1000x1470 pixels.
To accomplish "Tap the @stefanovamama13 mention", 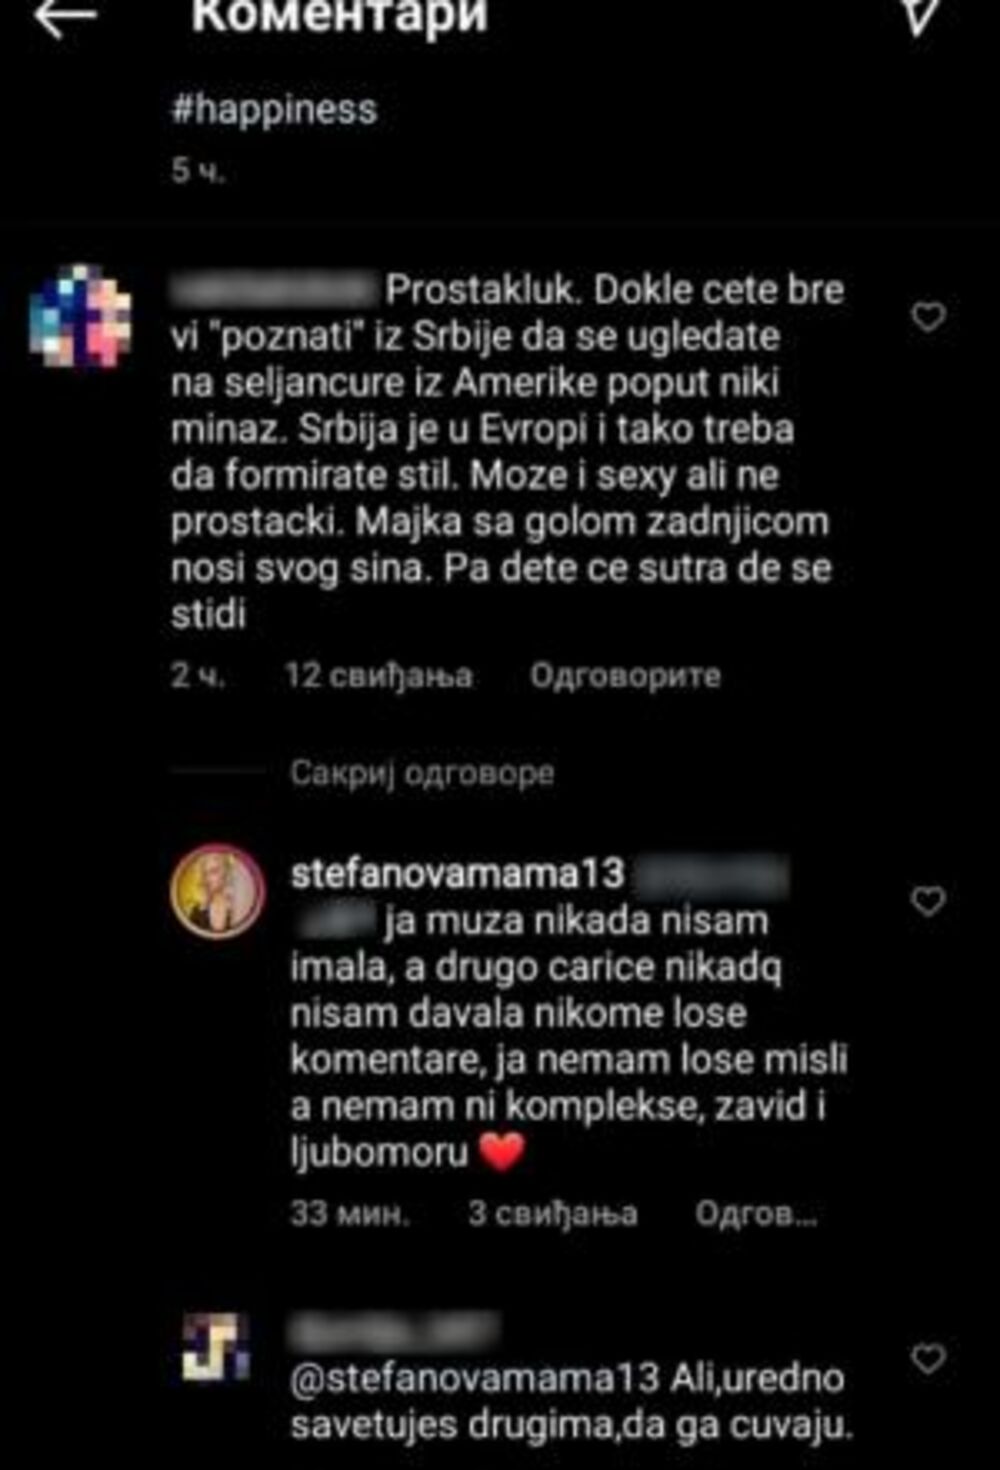I will click(x=475, y=1378).
